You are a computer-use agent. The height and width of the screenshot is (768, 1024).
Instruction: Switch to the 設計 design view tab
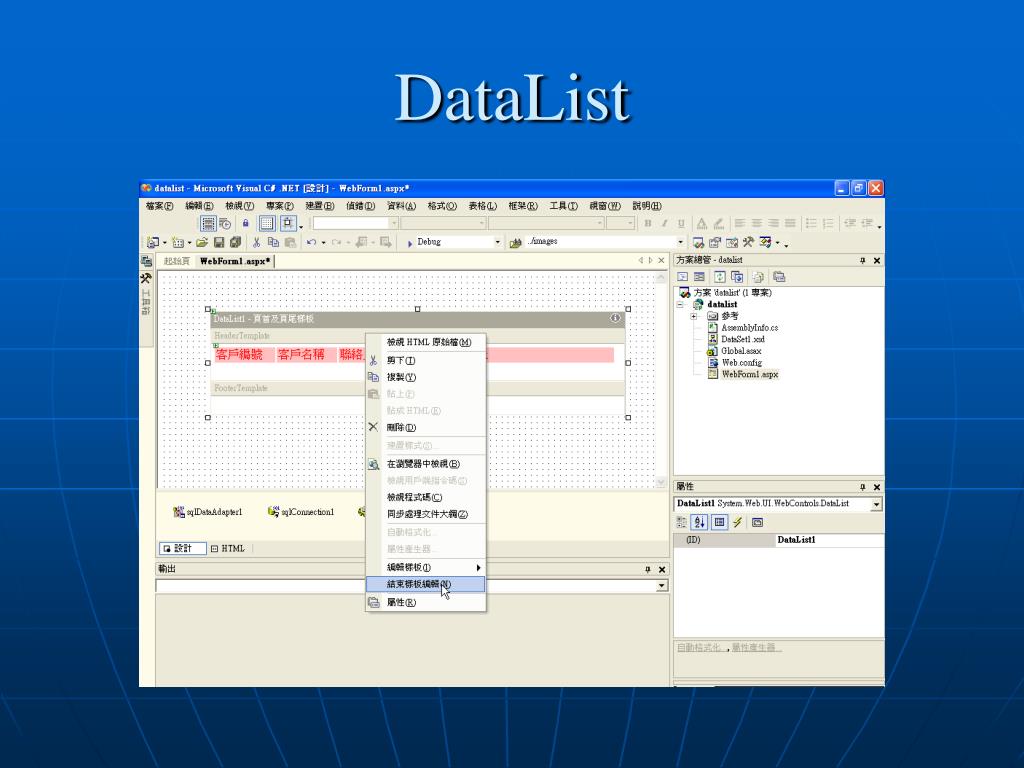(x=182, y=549)
